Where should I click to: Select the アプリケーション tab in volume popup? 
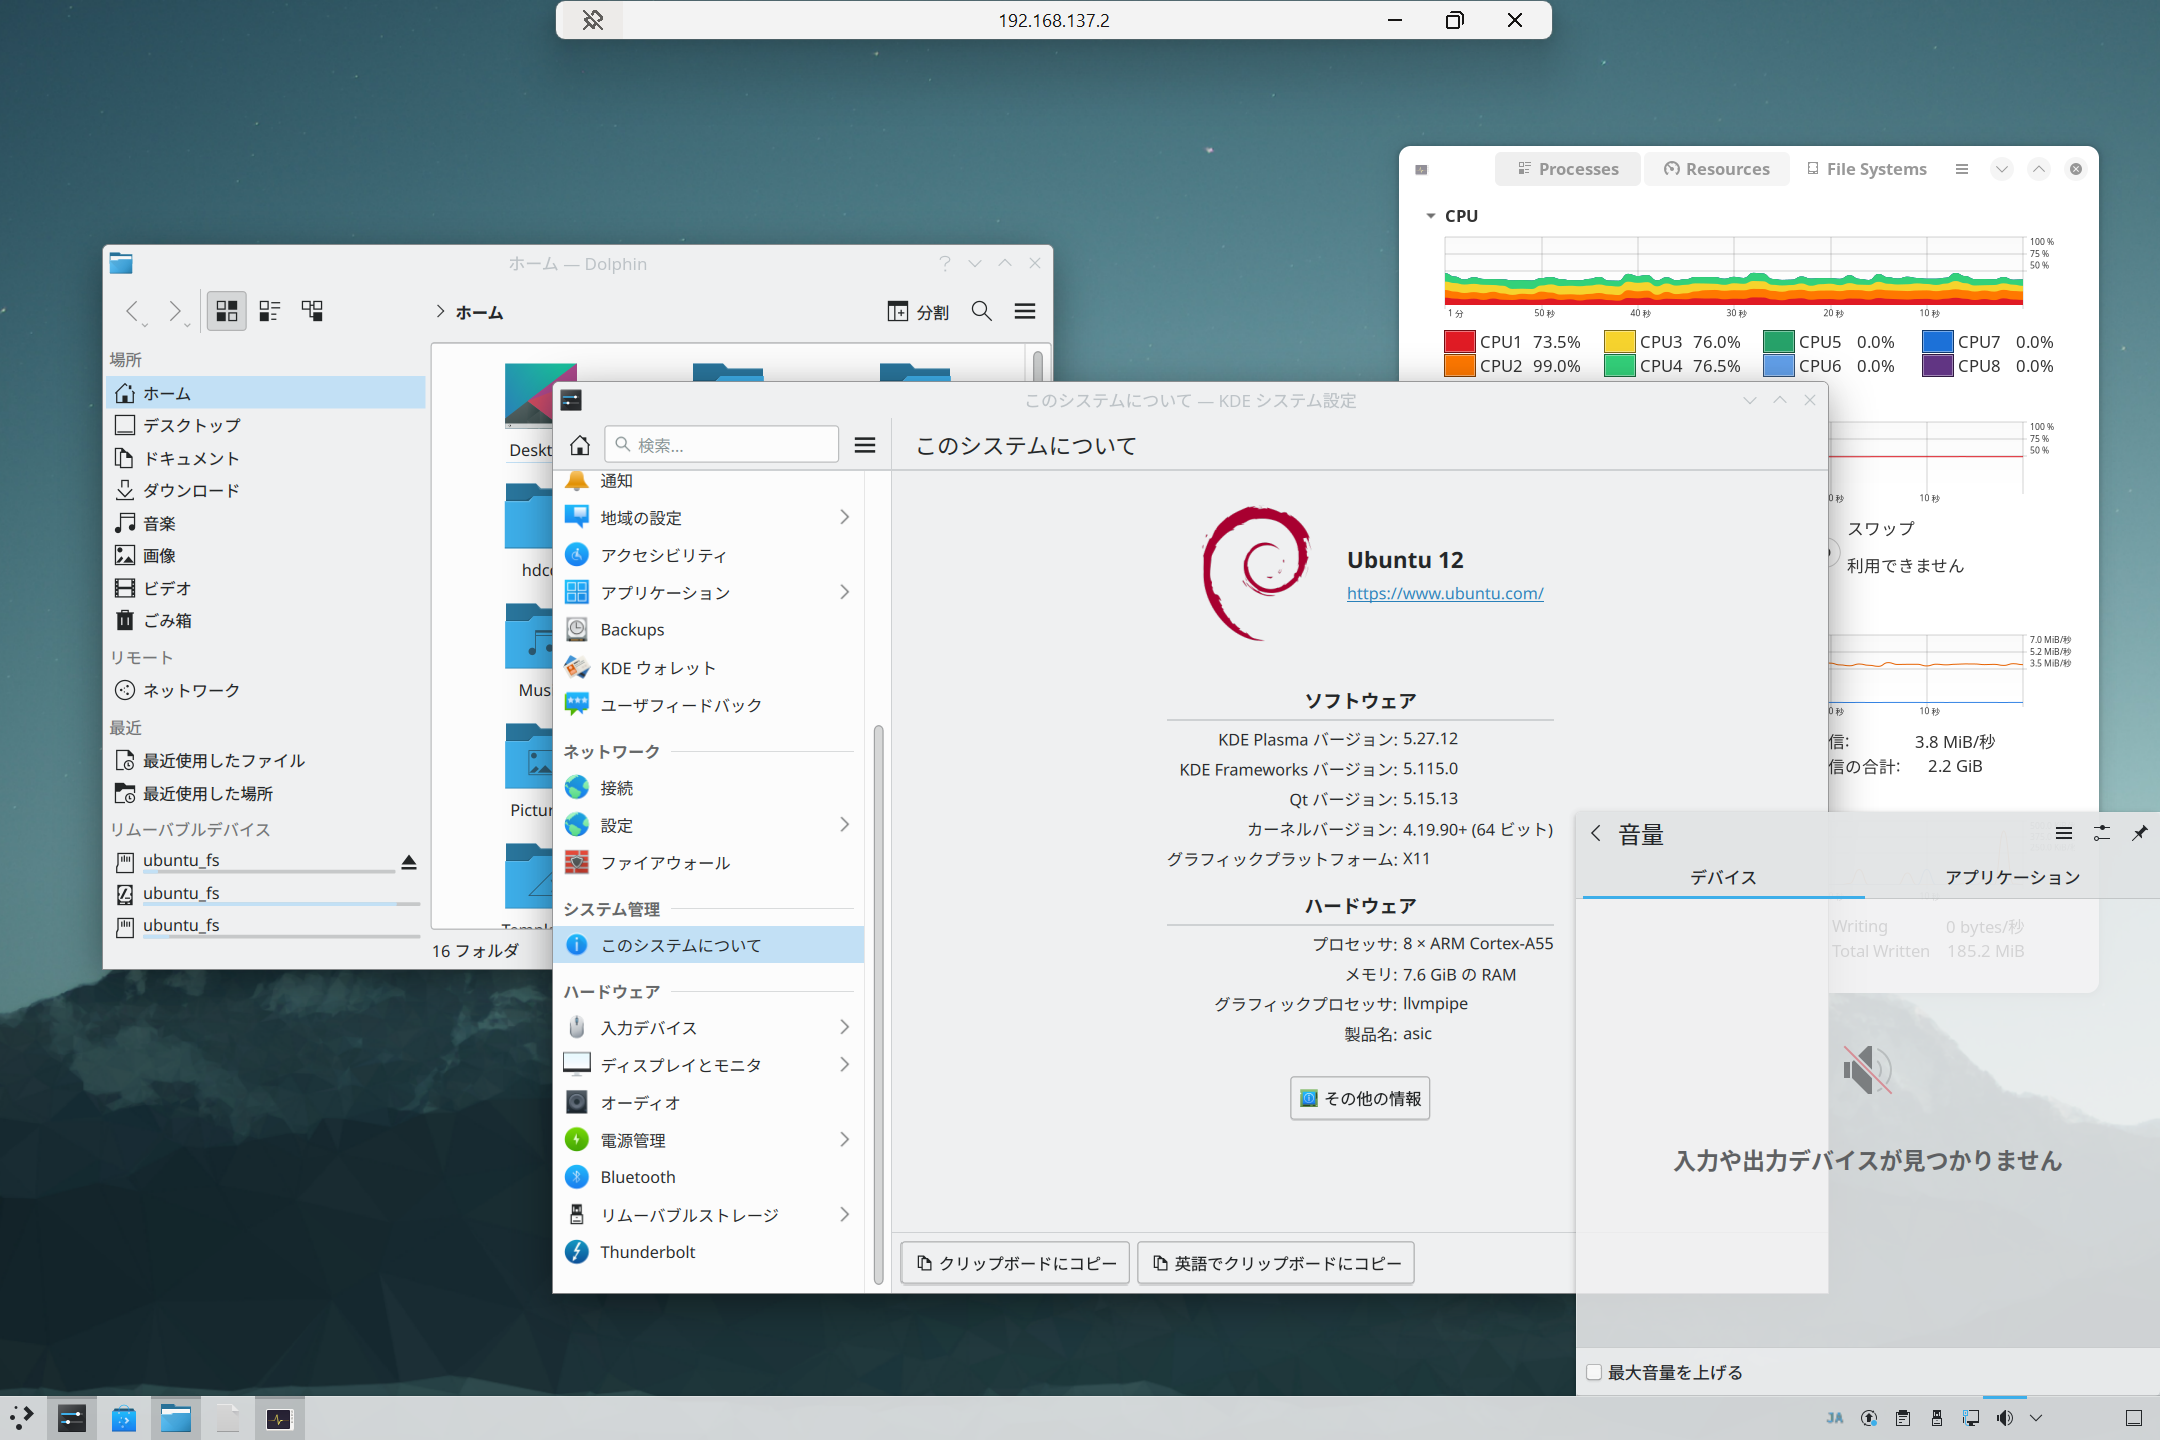coord(2012,877)
